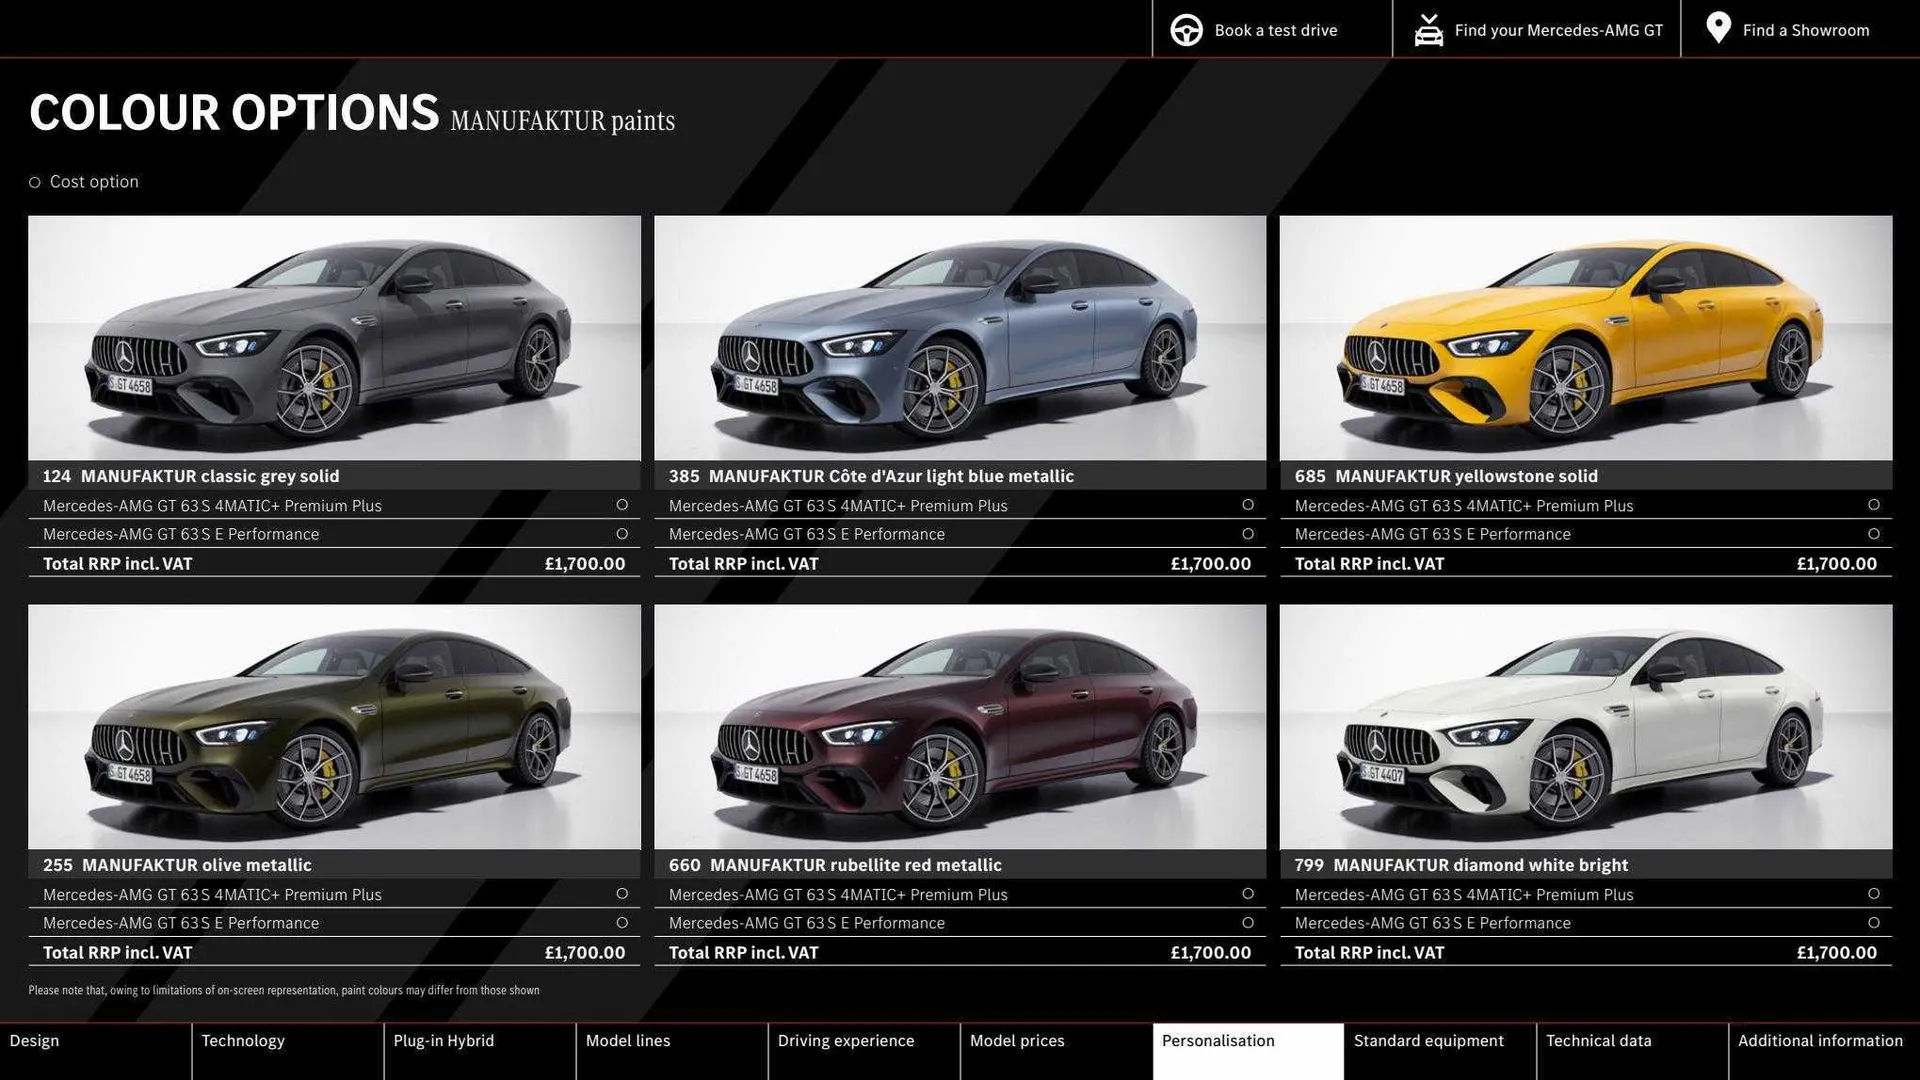
Task: Select cost option for Côte d'Azur E Performance
Action: (1248, 534)
